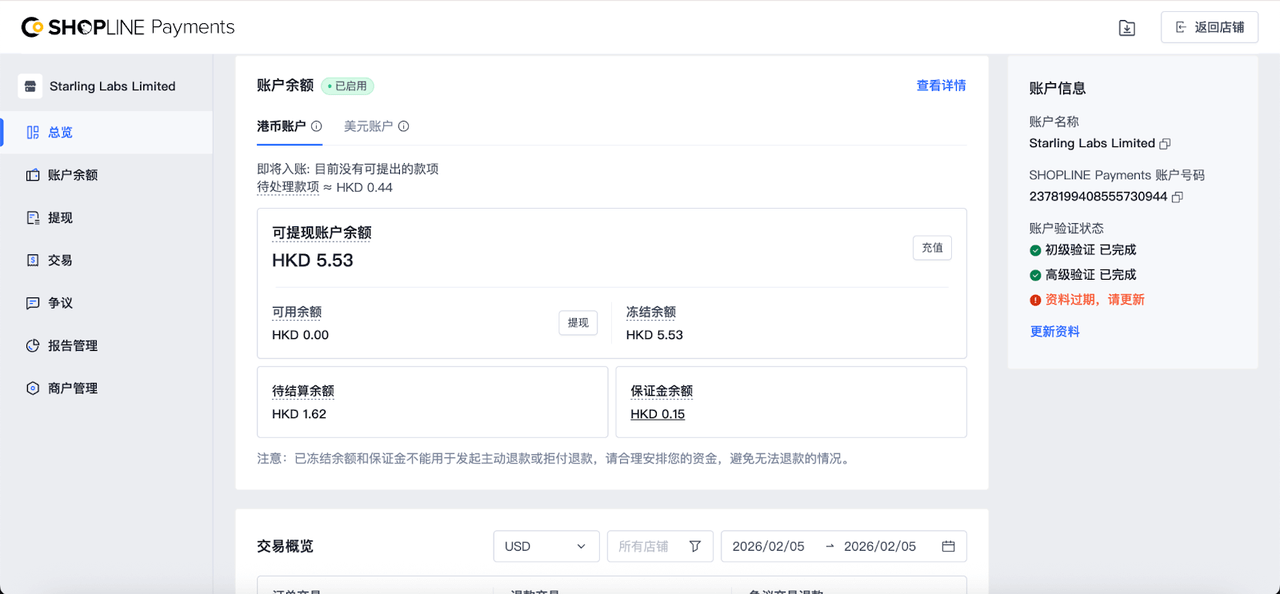Click the 查看详情 link
This screenshot has width=1280, height=594.
941,86
